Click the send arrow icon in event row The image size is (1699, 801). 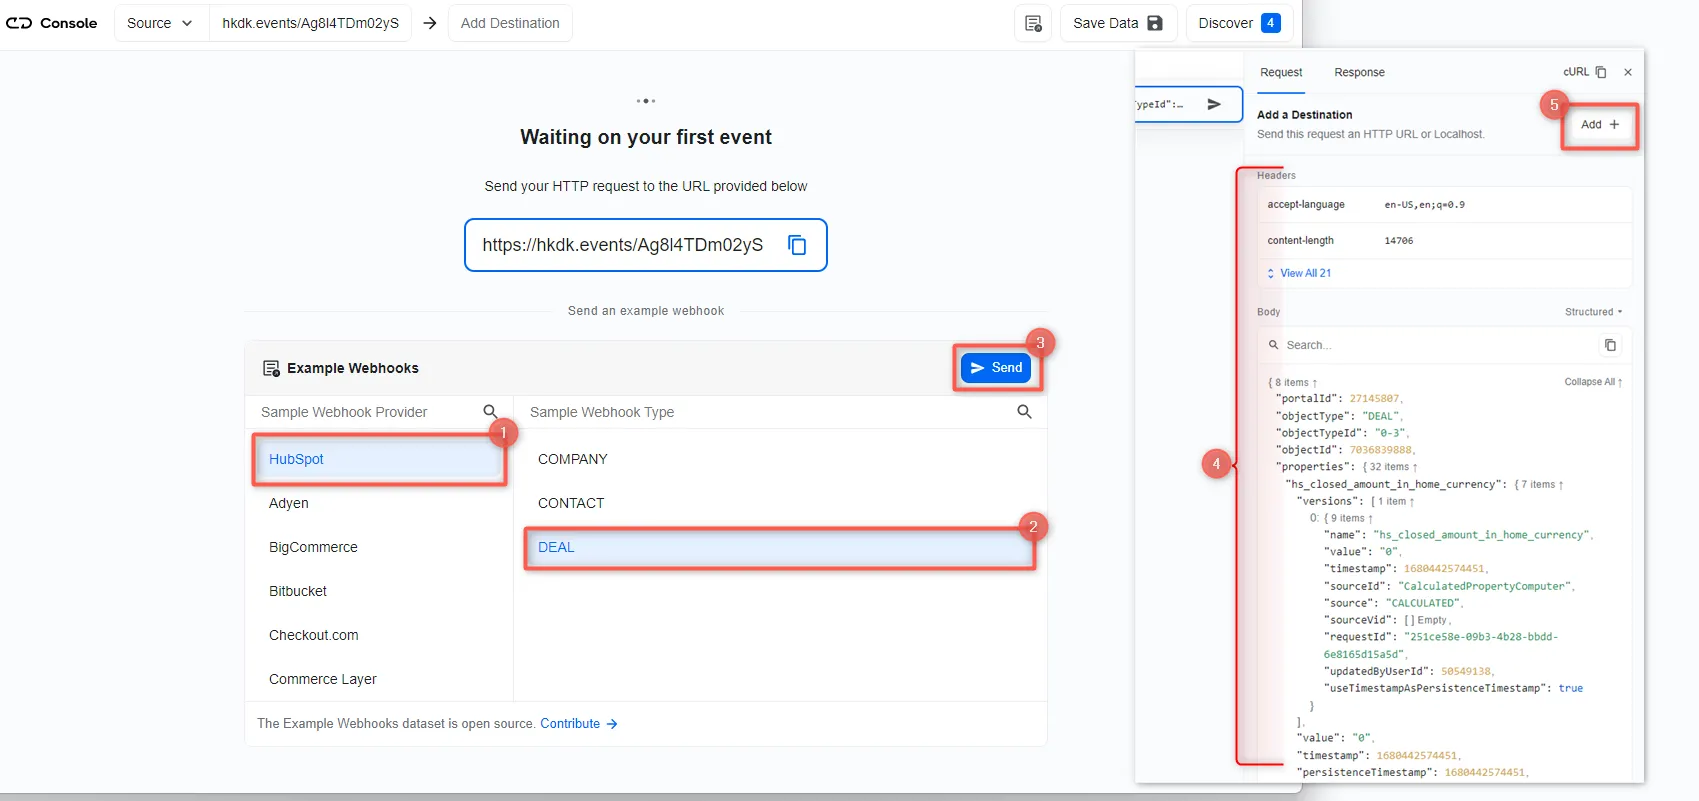click(1214, 104)
